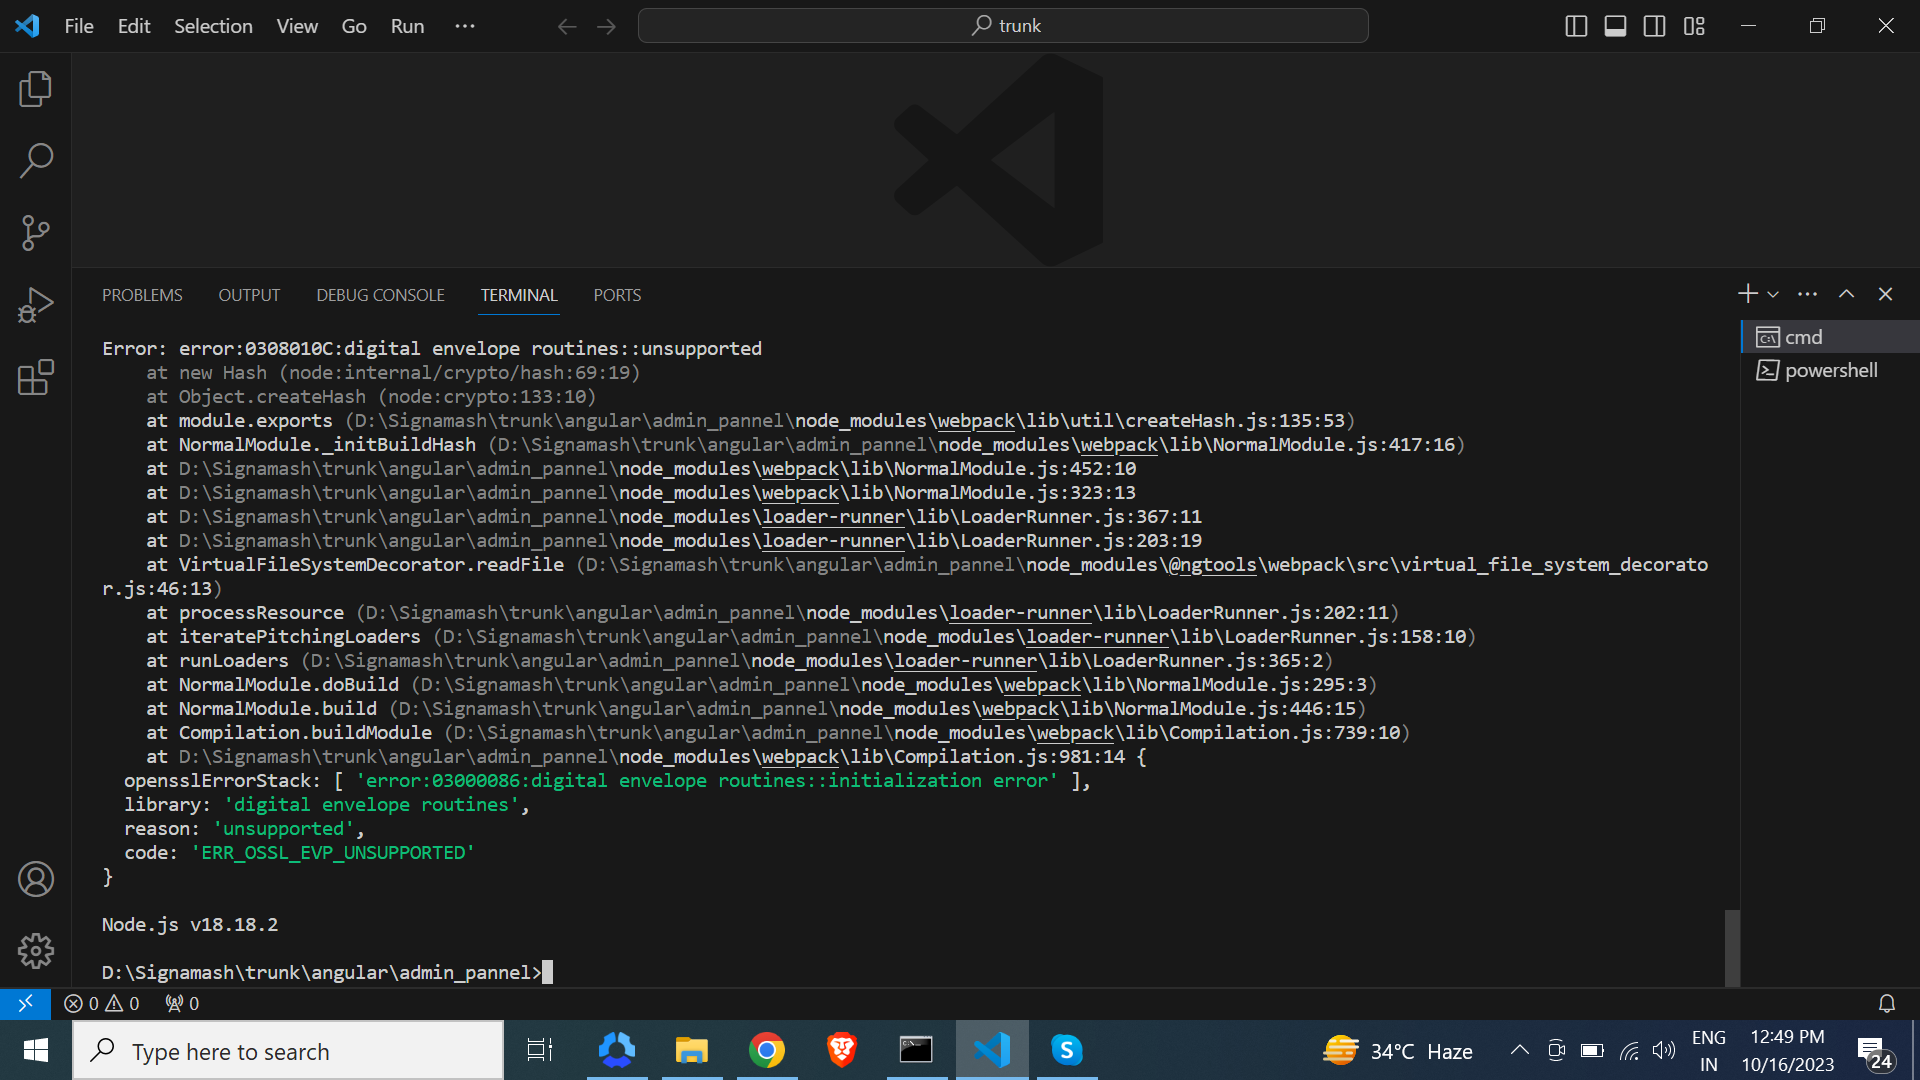Viewport: 1920px width, 1080px height.
Task: Open Skype from the taskbar
Action: [x=1067, y=1050]
